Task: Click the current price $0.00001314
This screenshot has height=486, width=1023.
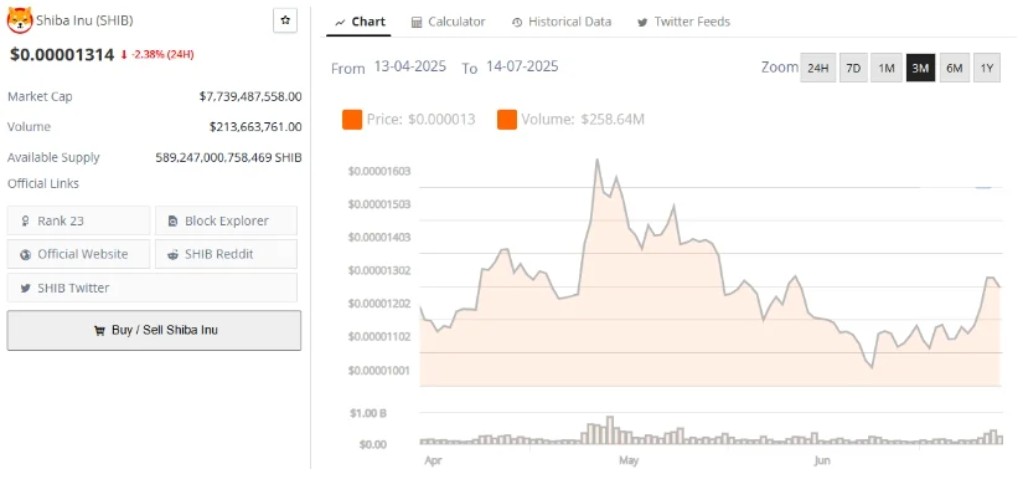Action: click(x=62, y=55)
